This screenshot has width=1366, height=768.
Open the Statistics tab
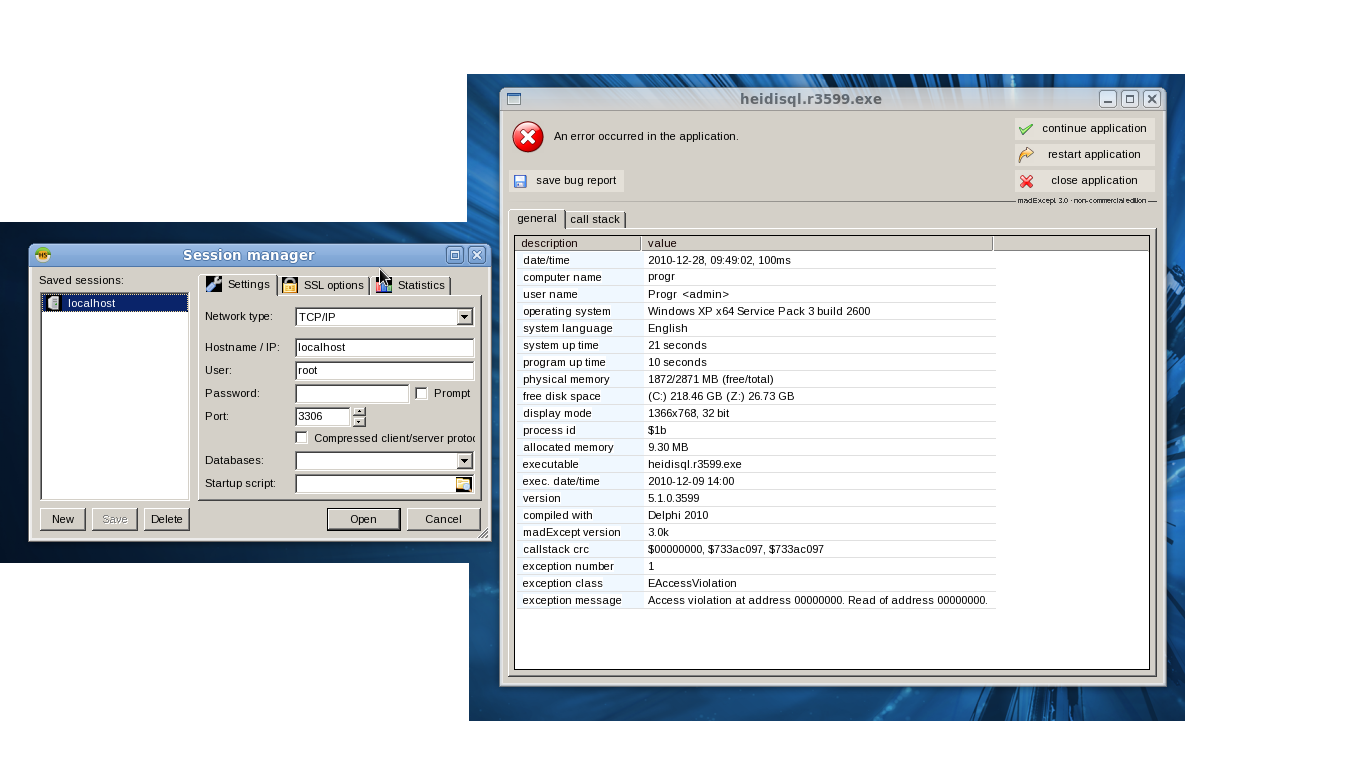(411, 285)
